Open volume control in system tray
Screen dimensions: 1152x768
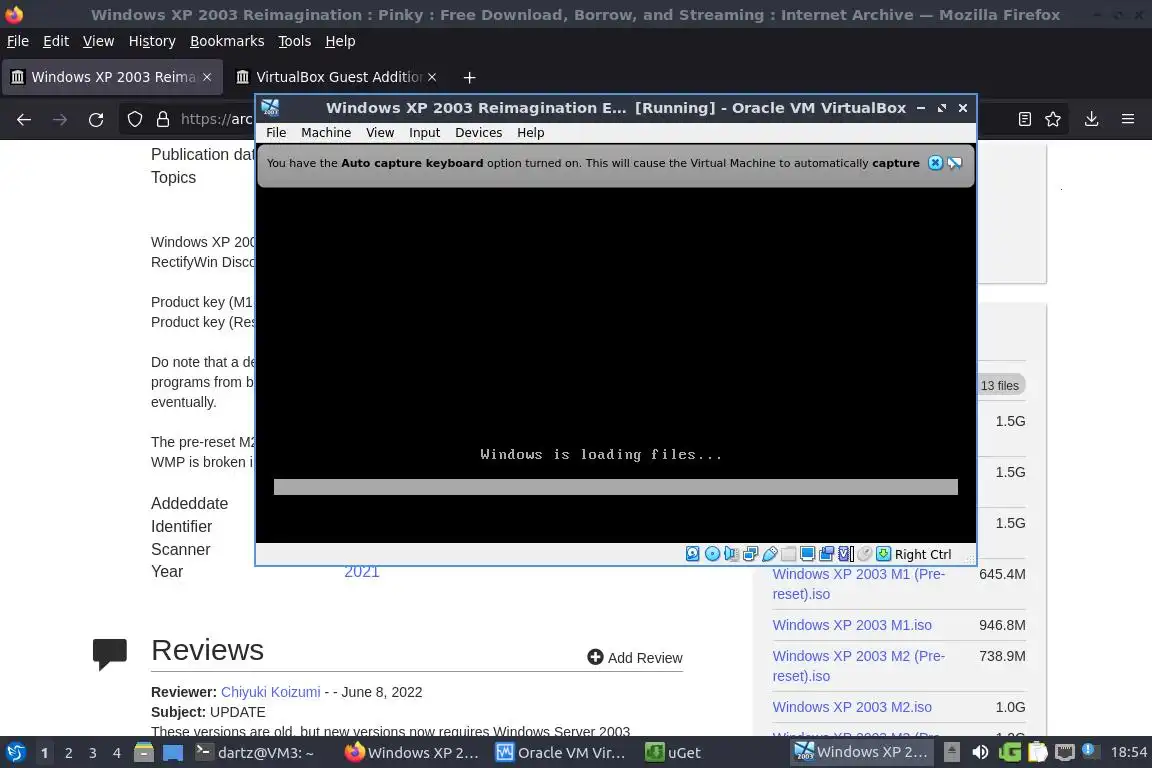tap(980, 753)
